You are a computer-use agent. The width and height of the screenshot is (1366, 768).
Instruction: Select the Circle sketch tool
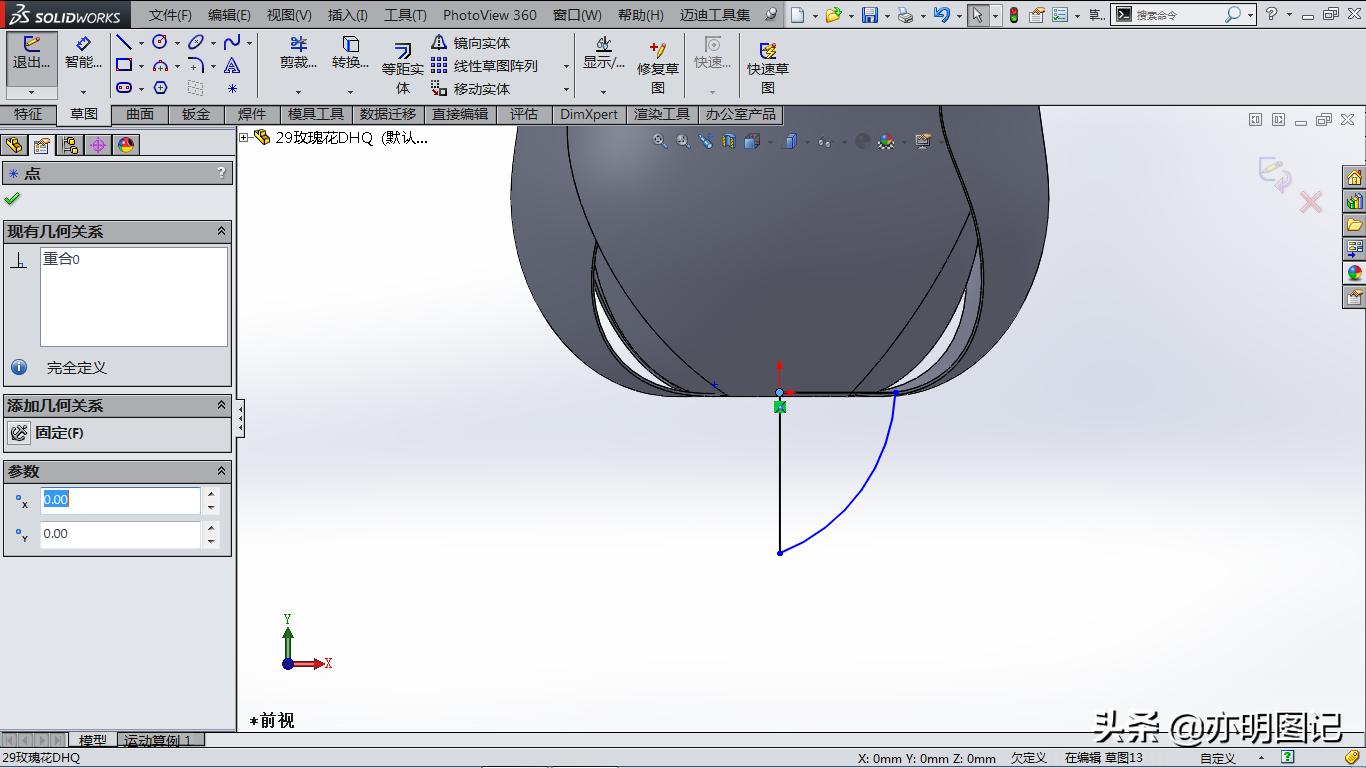tap(160, 42)
